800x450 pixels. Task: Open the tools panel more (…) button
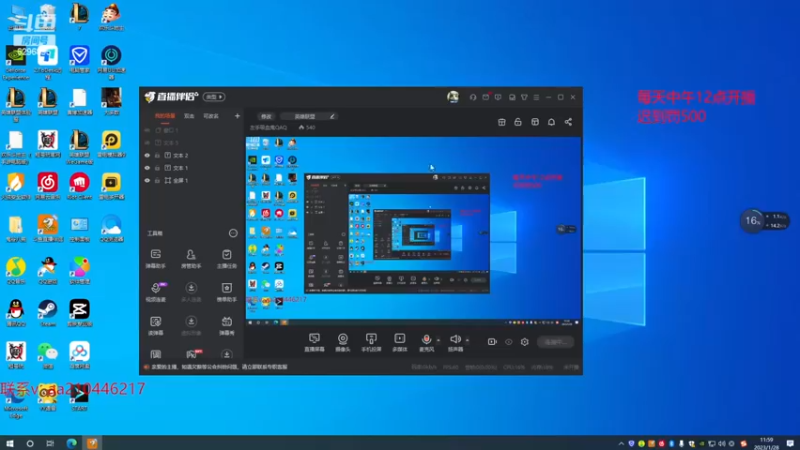click(233, 233)
